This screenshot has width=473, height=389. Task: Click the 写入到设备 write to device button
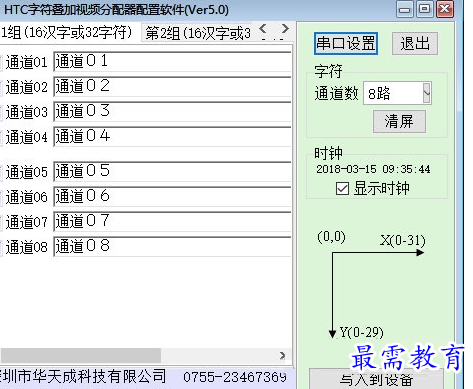(376, 379)
